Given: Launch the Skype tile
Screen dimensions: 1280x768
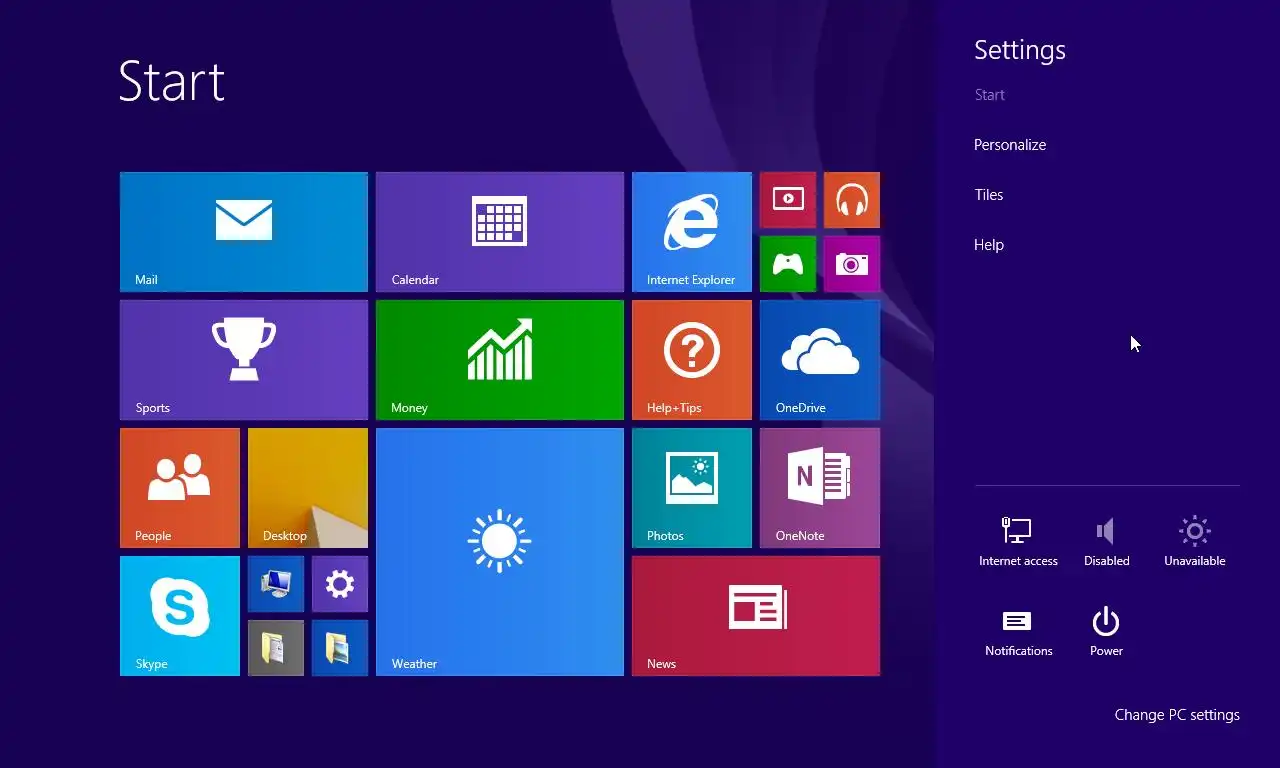Looking at the screenshot, I should [x=180, y=616].
